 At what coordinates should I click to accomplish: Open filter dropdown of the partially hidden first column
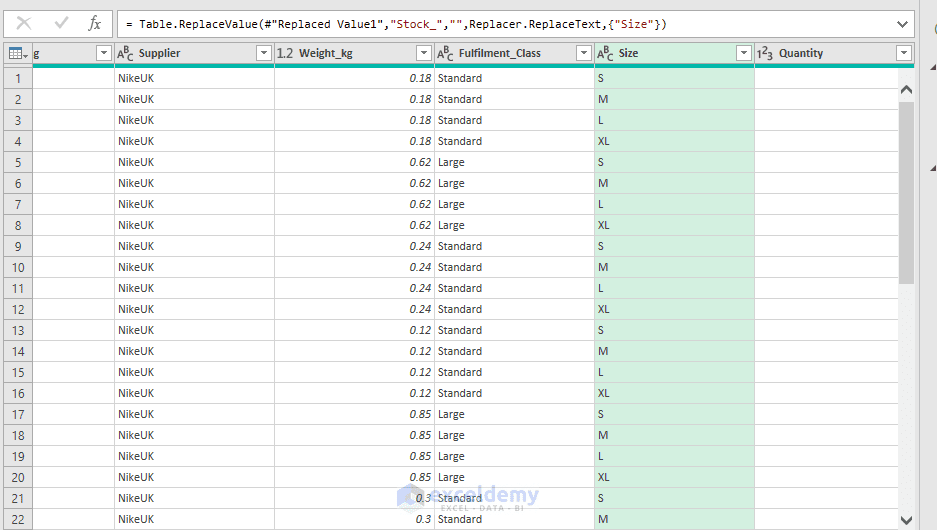tap(103, 53)
